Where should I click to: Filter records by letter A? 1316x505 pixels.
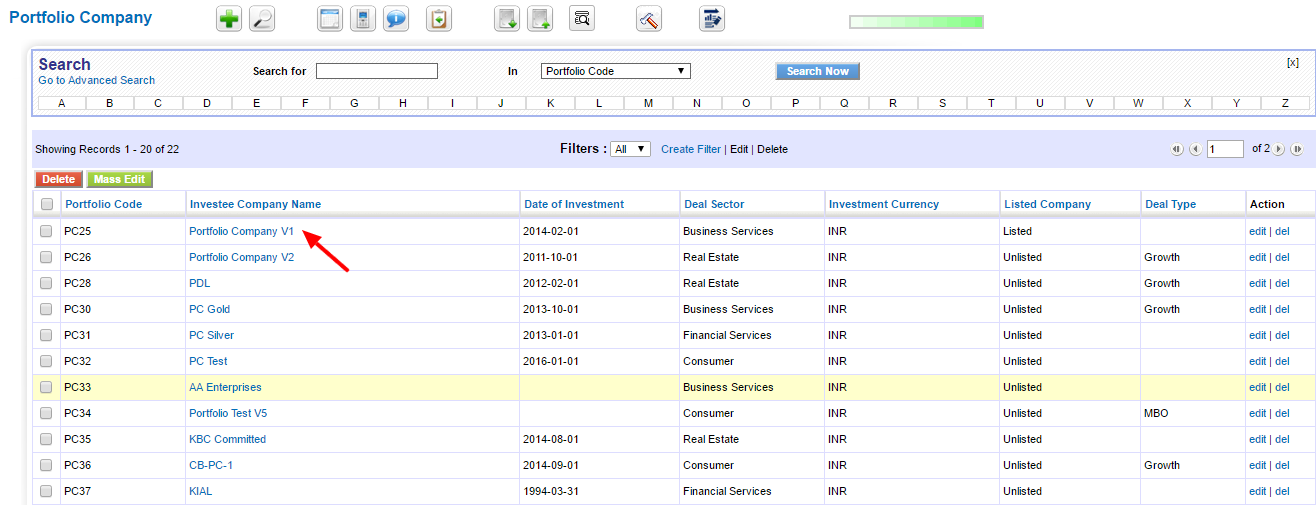62,103
